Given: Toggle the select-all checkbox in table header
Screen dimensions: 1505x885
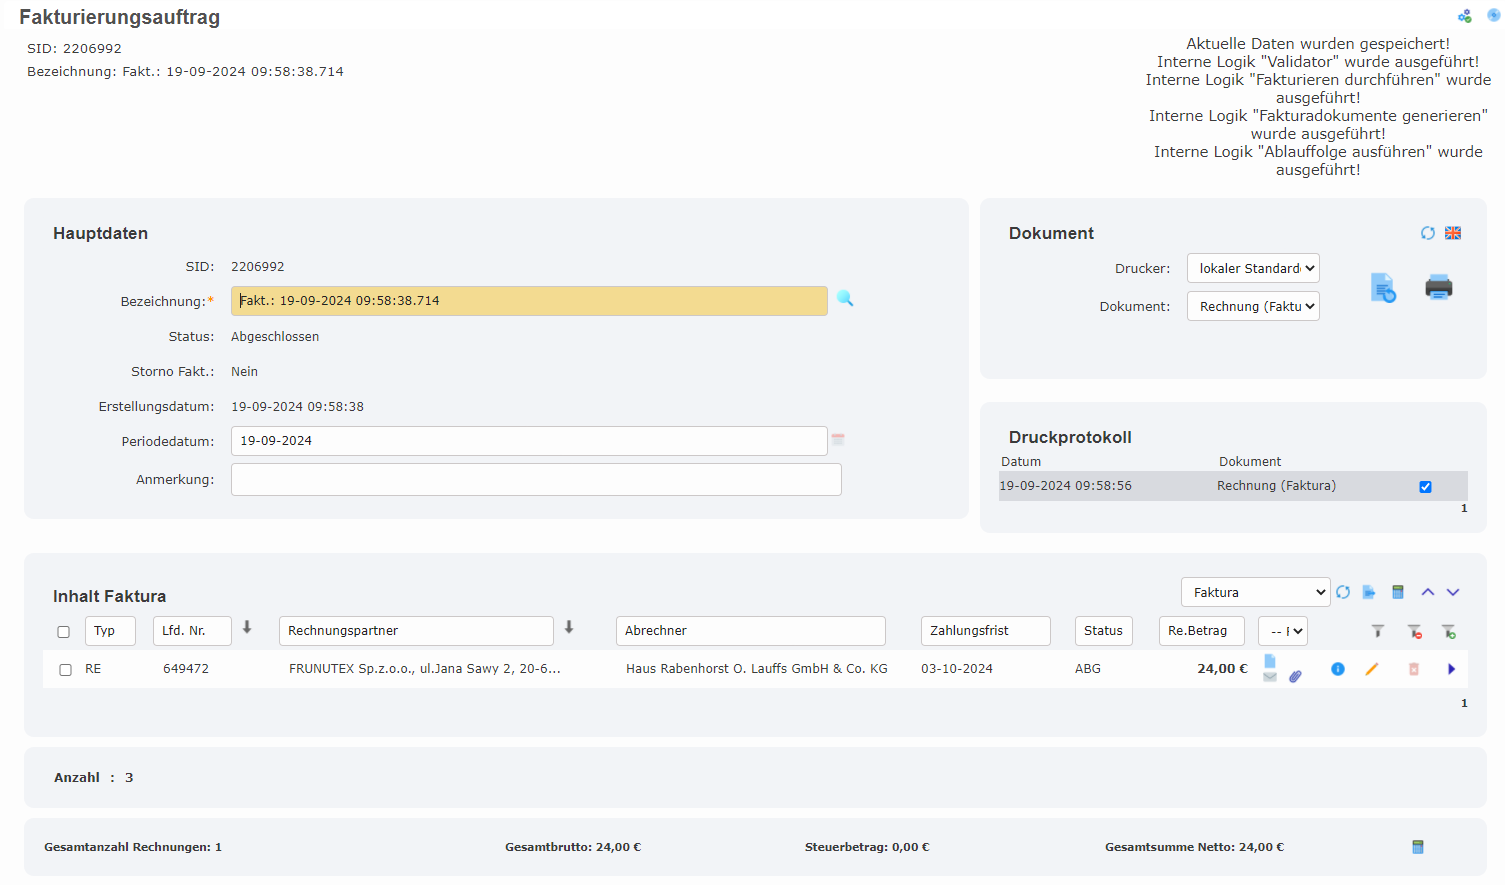Looking at the screenshot, I should [64, 632].
